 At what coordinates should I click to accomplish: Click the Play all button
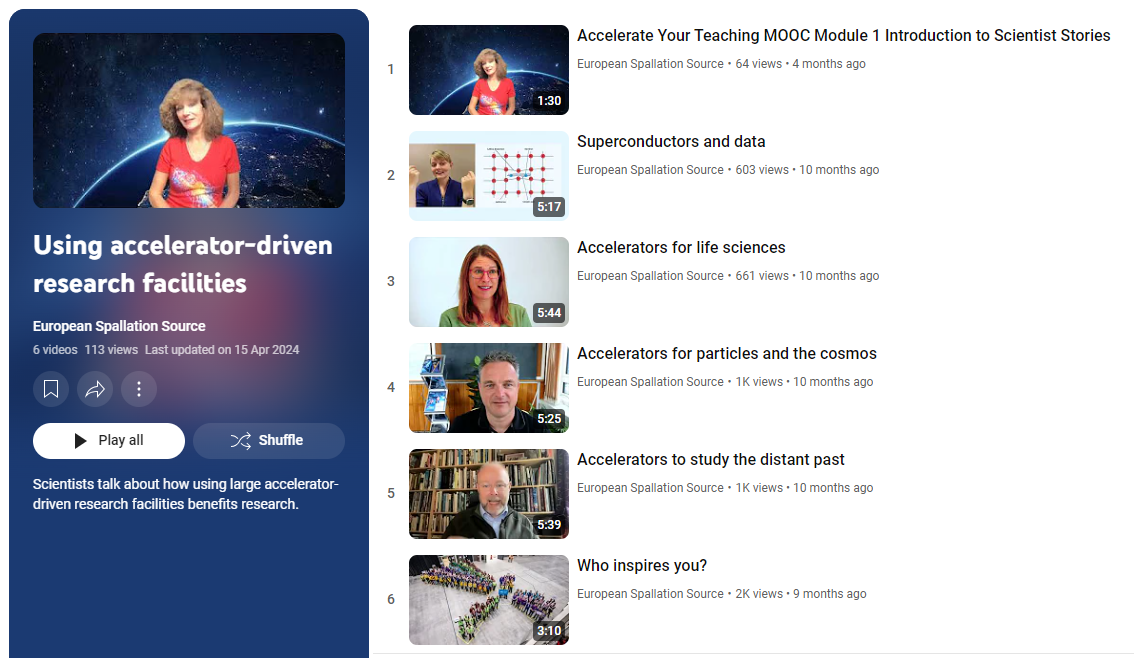click(x=108, y=440)
